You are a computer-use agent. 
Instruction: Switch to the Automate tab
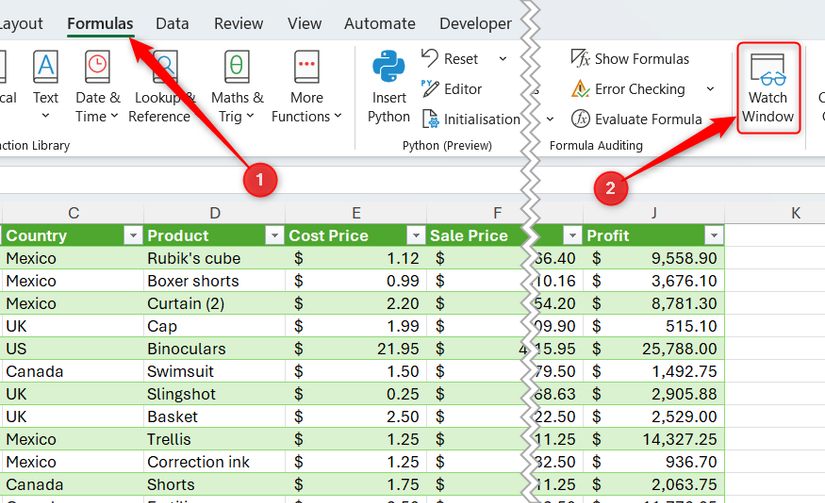[379, 24]
